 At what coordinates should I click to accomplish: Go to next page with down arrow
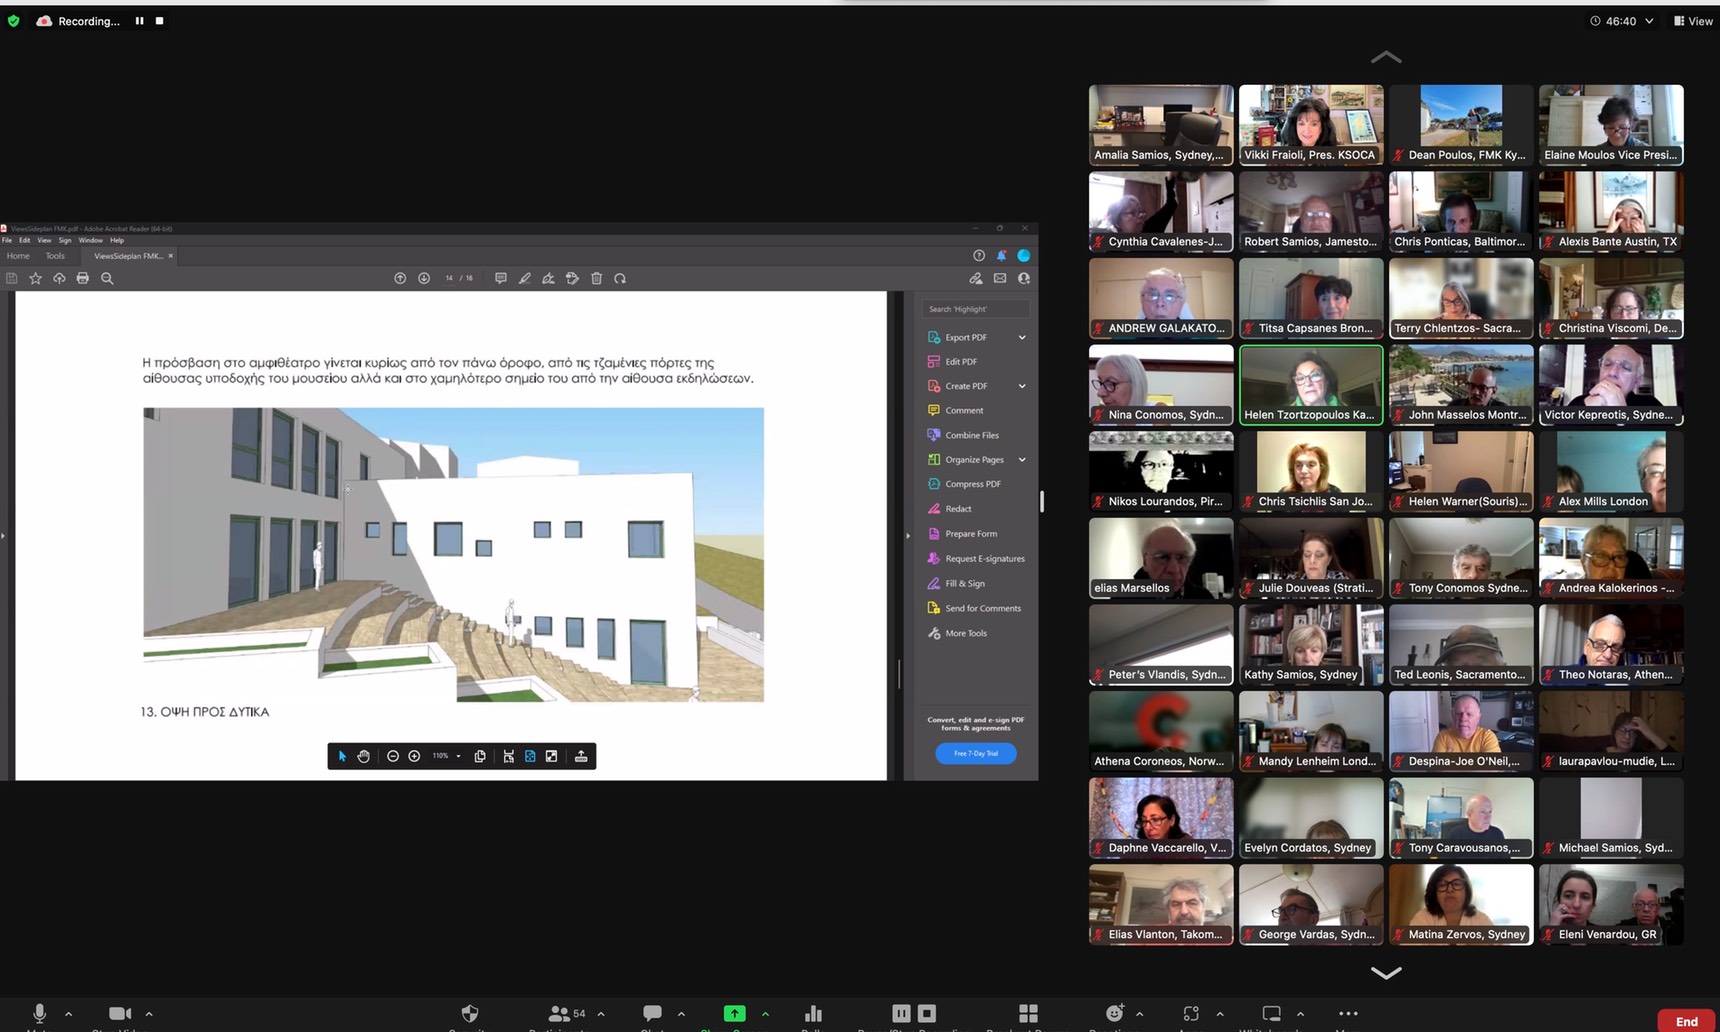424,279
